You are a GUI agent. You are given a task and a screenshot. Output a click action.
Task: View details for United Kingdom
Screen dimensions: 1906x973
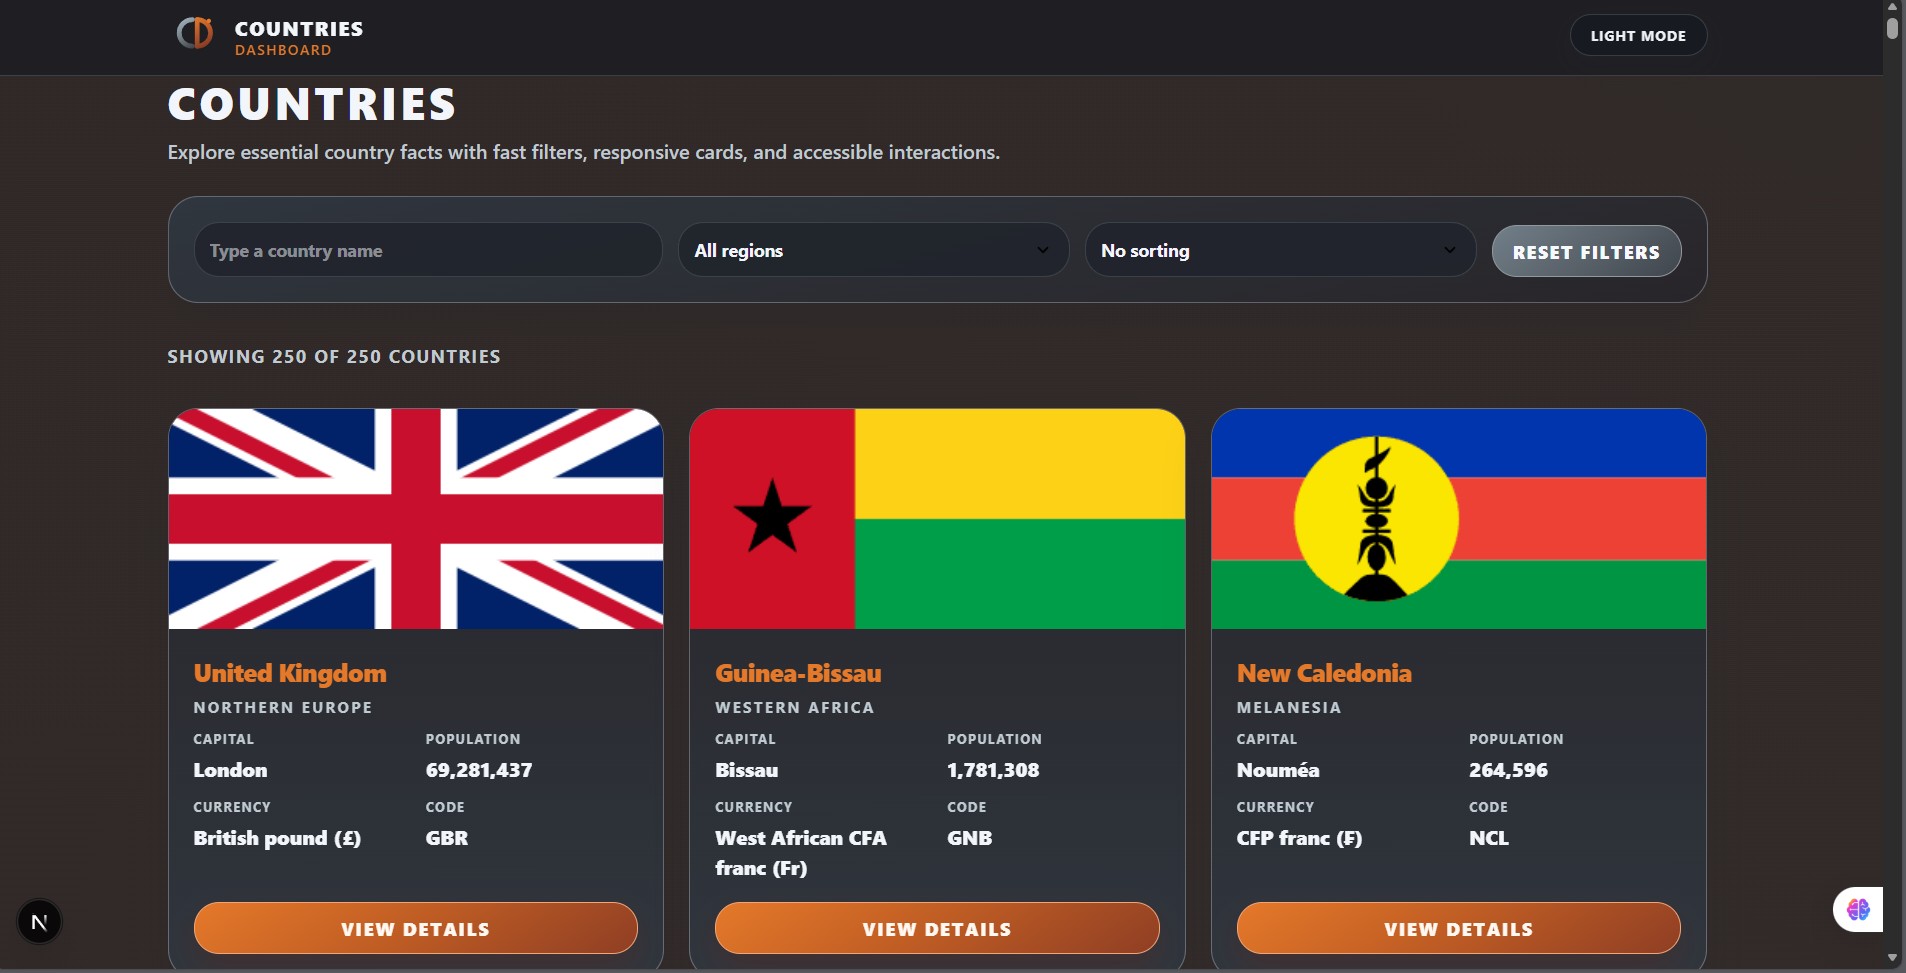click(x=415, y=928)
